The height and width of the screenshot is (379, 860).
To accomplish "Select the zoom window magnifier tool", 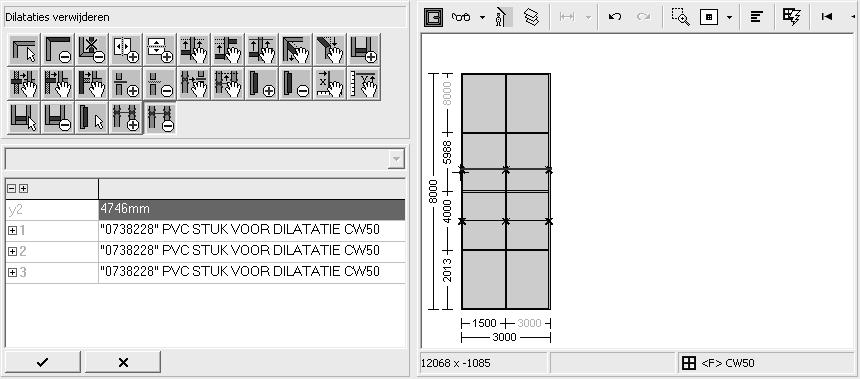I will (680, 17).
